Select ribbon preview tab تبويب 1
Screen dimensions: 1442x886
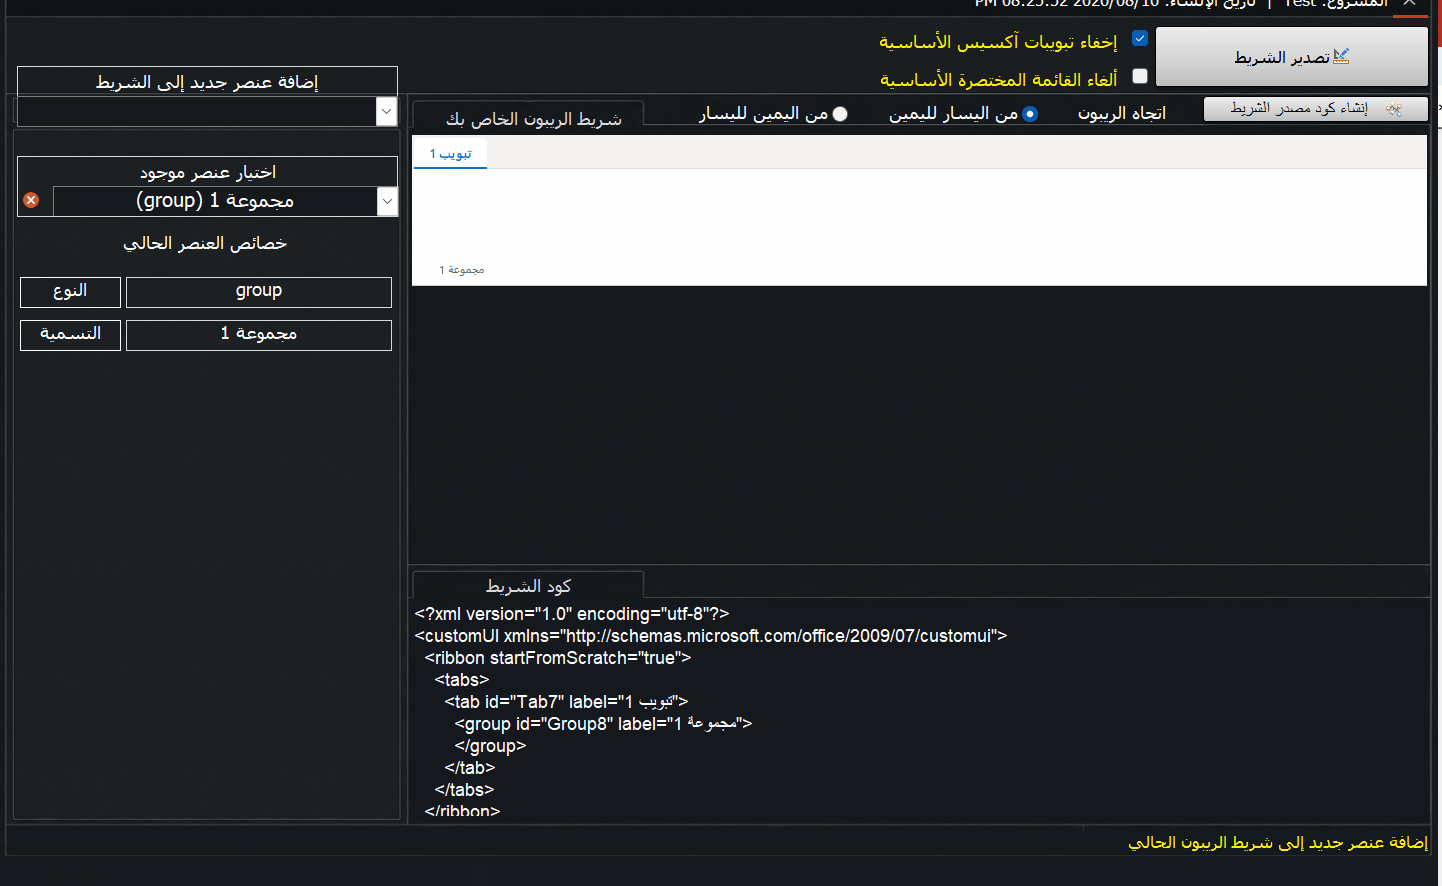click(x=450, y=154)
